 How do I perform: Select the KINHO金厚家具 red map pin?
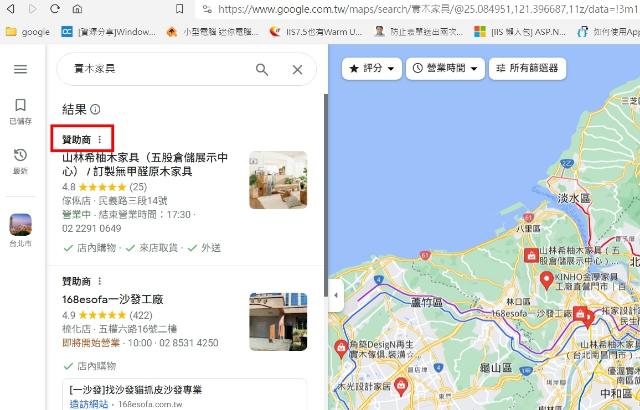[547, 280]
